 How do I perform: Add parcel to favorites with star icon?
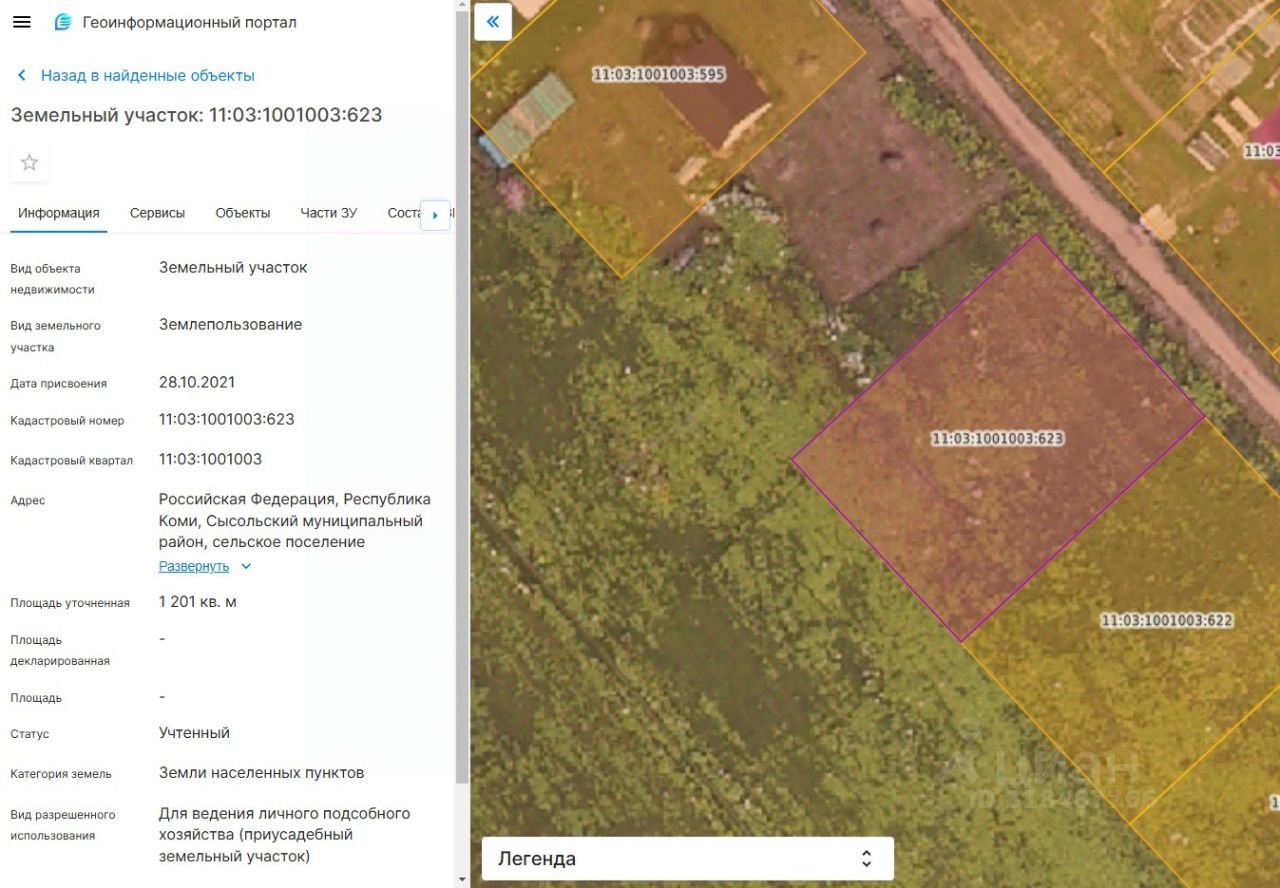30,162
